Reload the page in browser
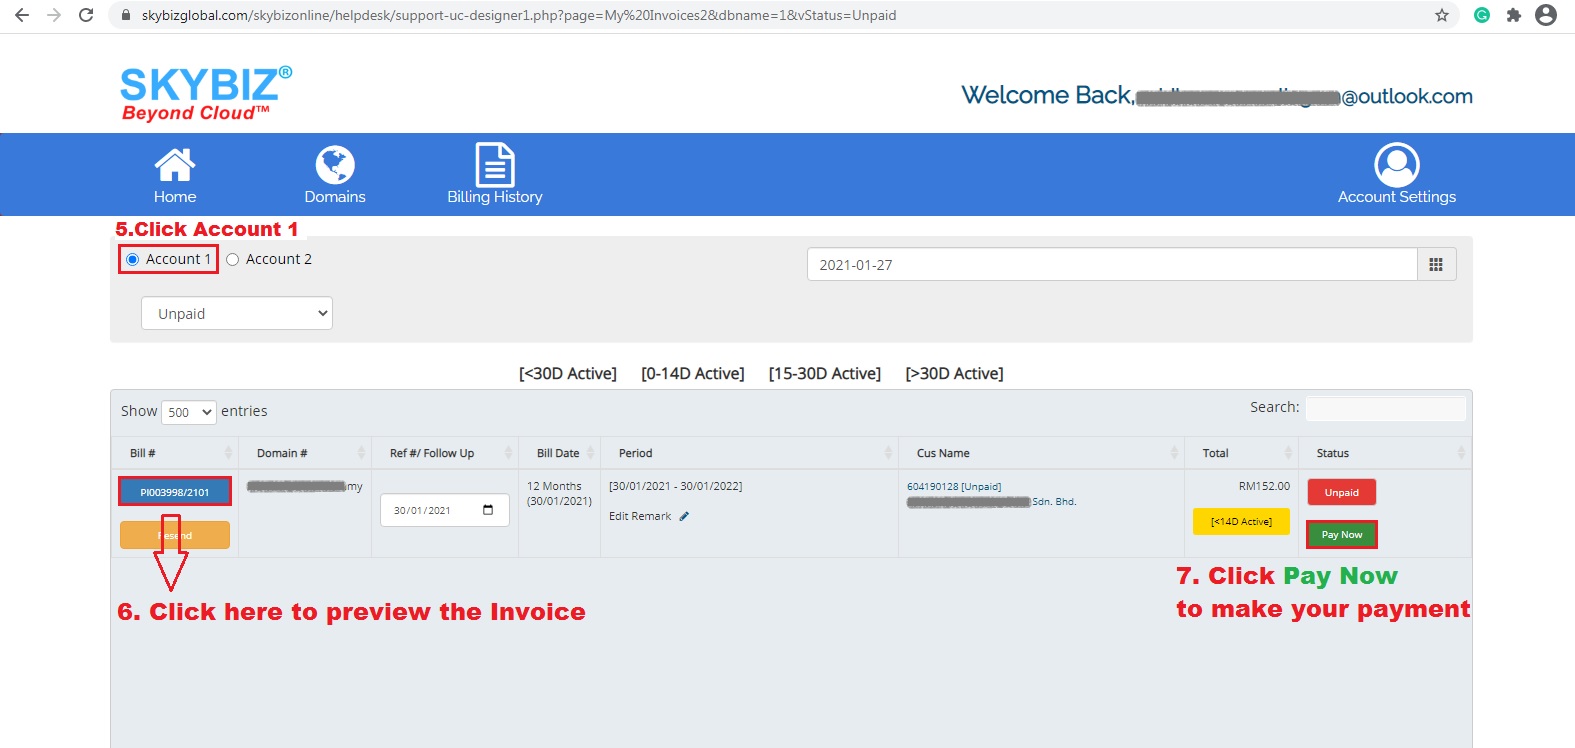 click(x=86, y=15)
